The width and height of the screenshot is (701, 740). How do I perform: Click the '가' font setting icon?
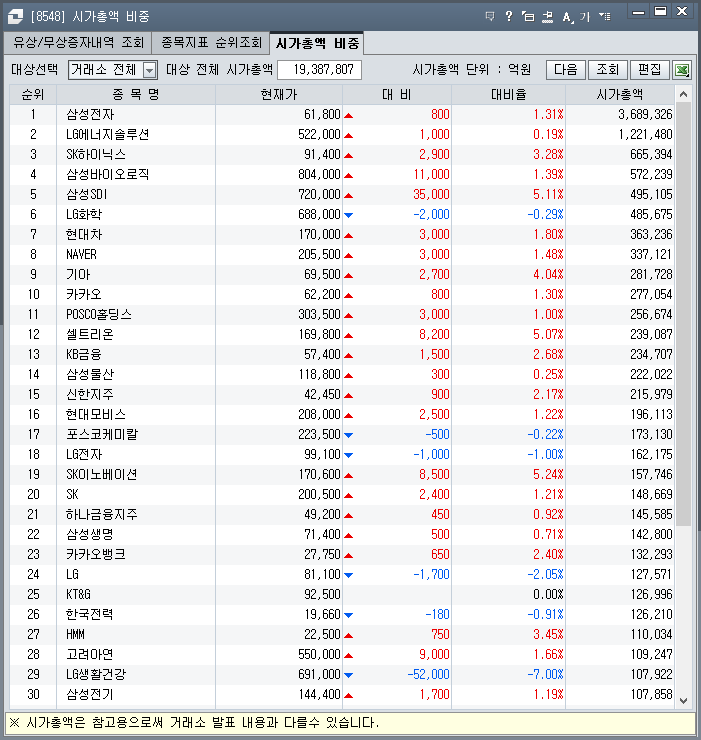pyautogui.click(x=585, y=17)
